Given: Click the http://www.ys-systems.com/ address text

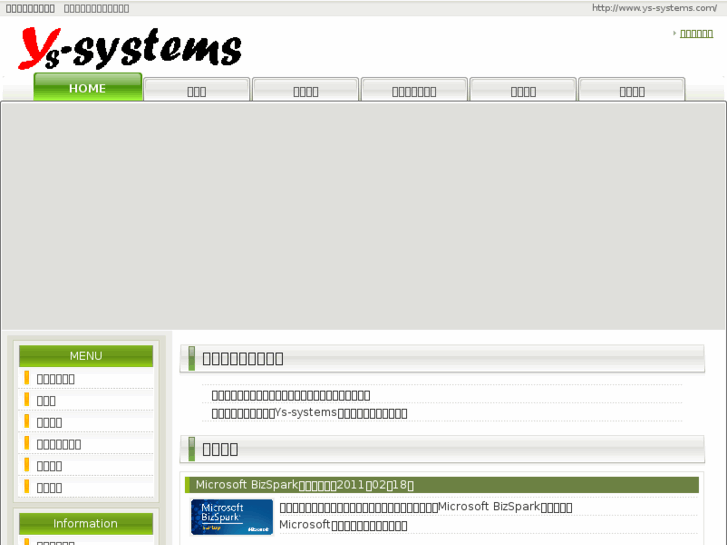Looking at the screenshot, I should [x=654, y=8].
